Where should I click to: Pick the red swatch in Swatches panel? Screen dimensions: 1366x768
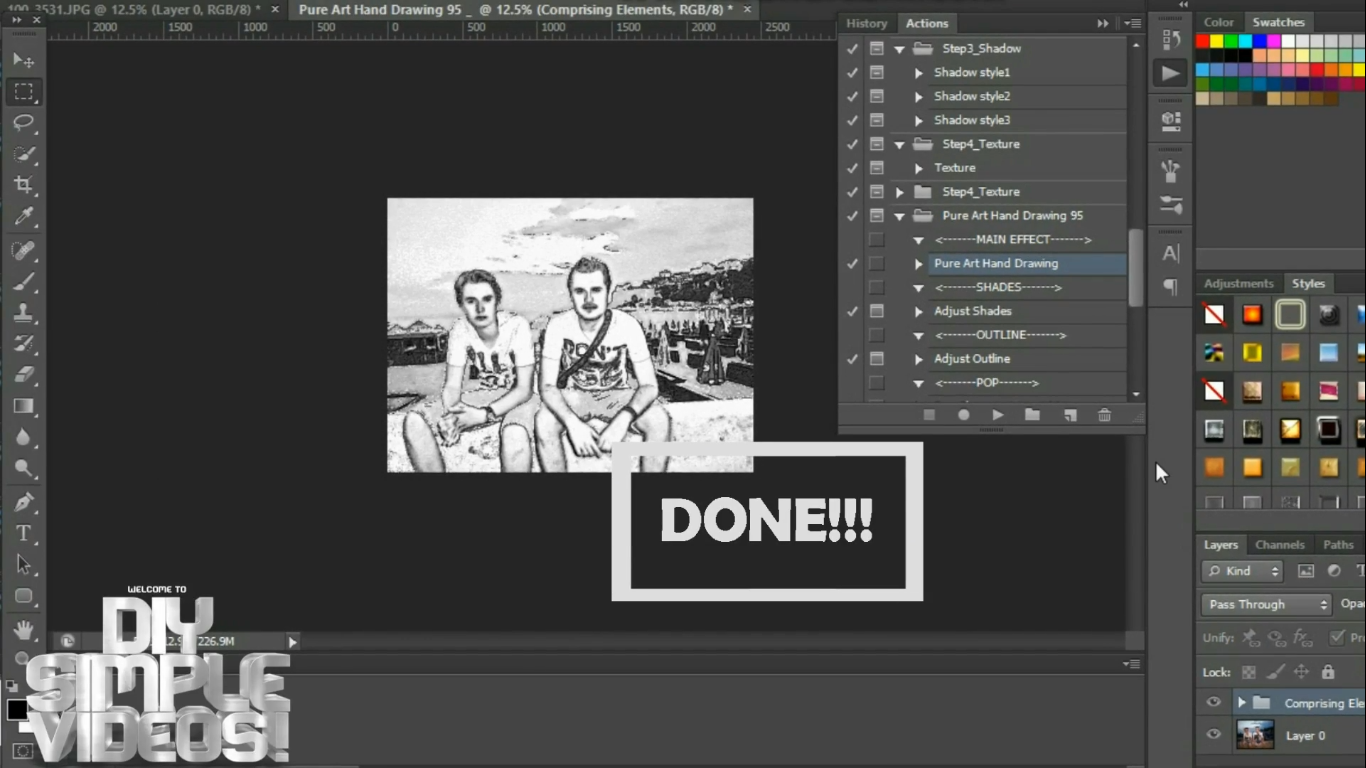1203,42
